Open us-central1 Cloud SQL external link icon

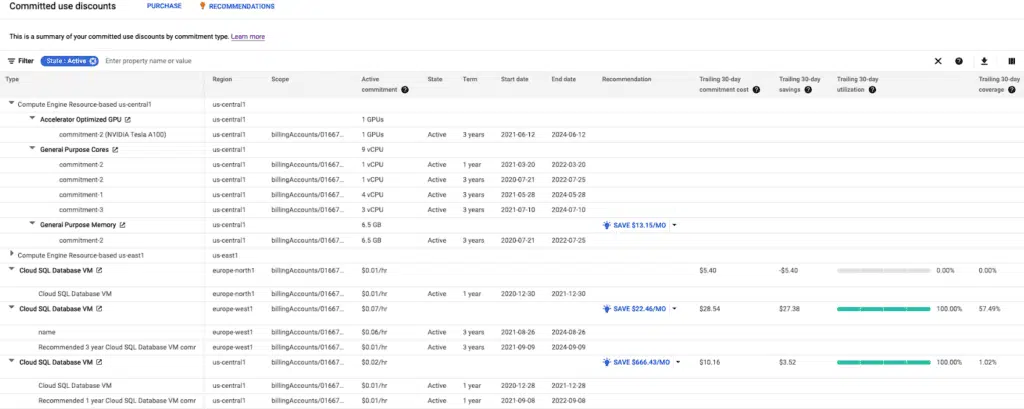tap(99, 362)
